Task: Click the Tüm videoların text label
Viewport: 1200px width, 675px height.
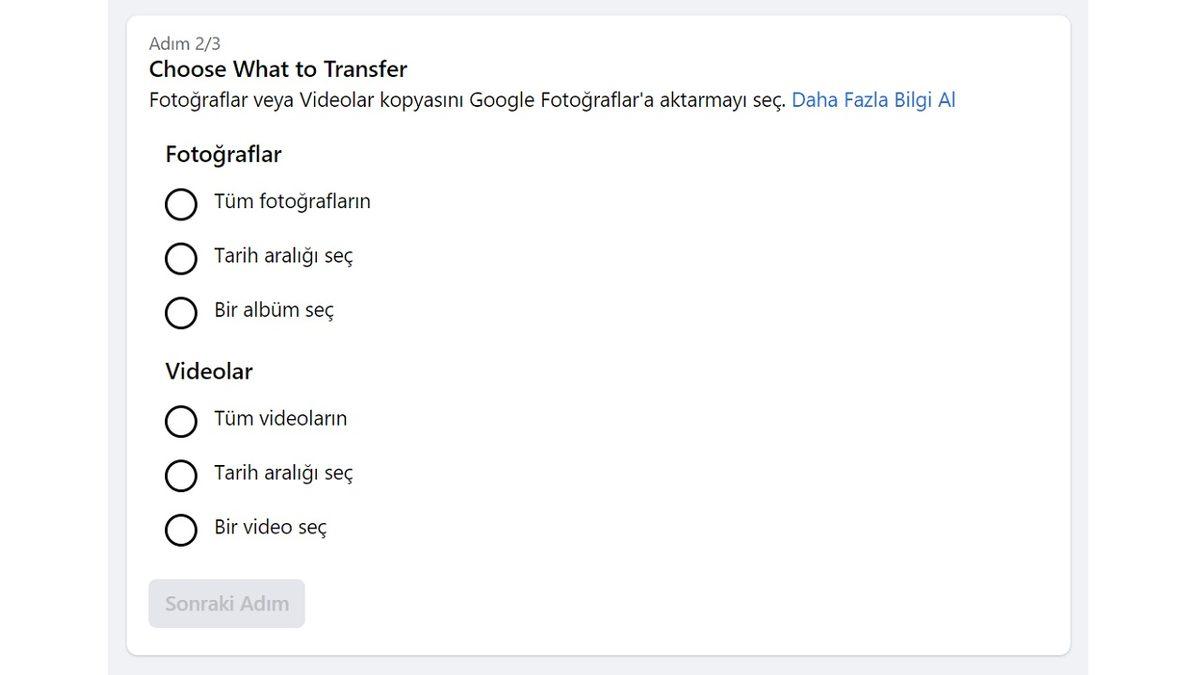Action: 281,419
